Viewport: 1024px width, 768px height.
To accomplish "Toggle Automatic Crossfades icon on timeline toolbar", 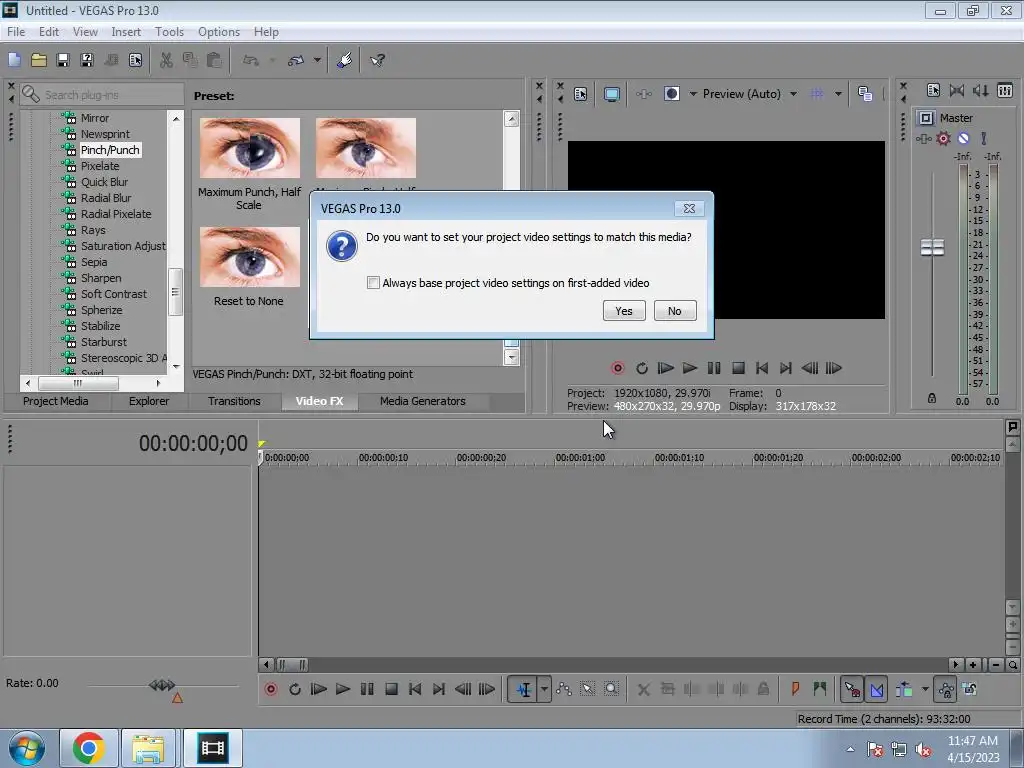I will click(x=876, y=689).
